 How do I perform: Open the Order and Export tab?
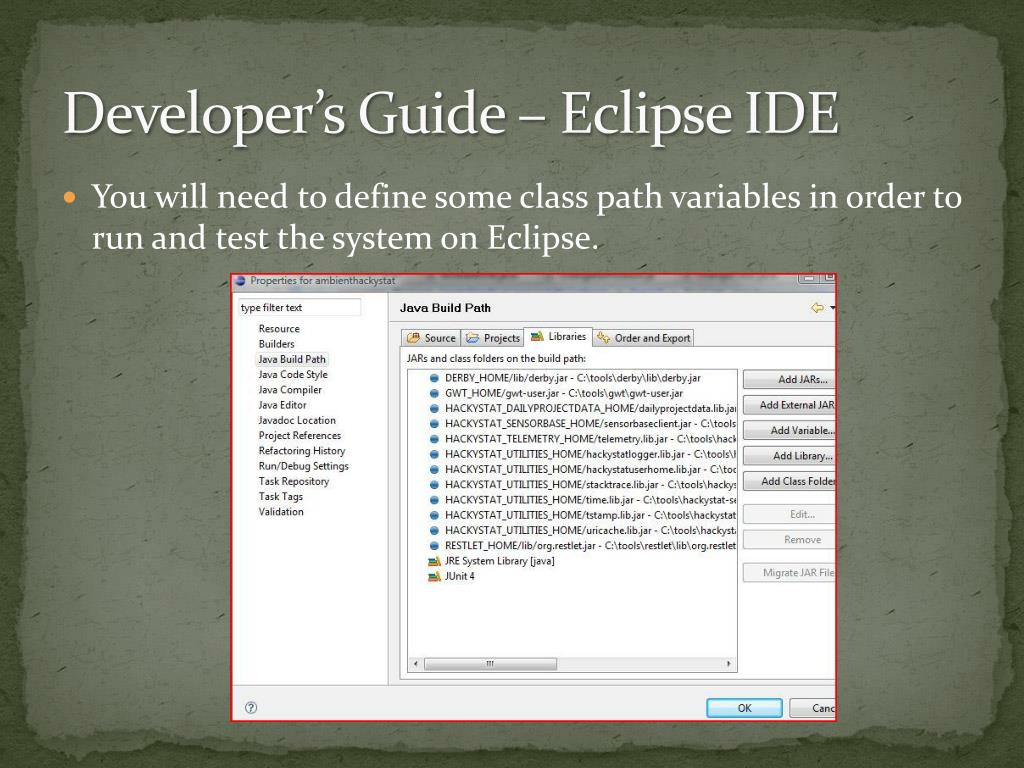(x=644, y=338)
